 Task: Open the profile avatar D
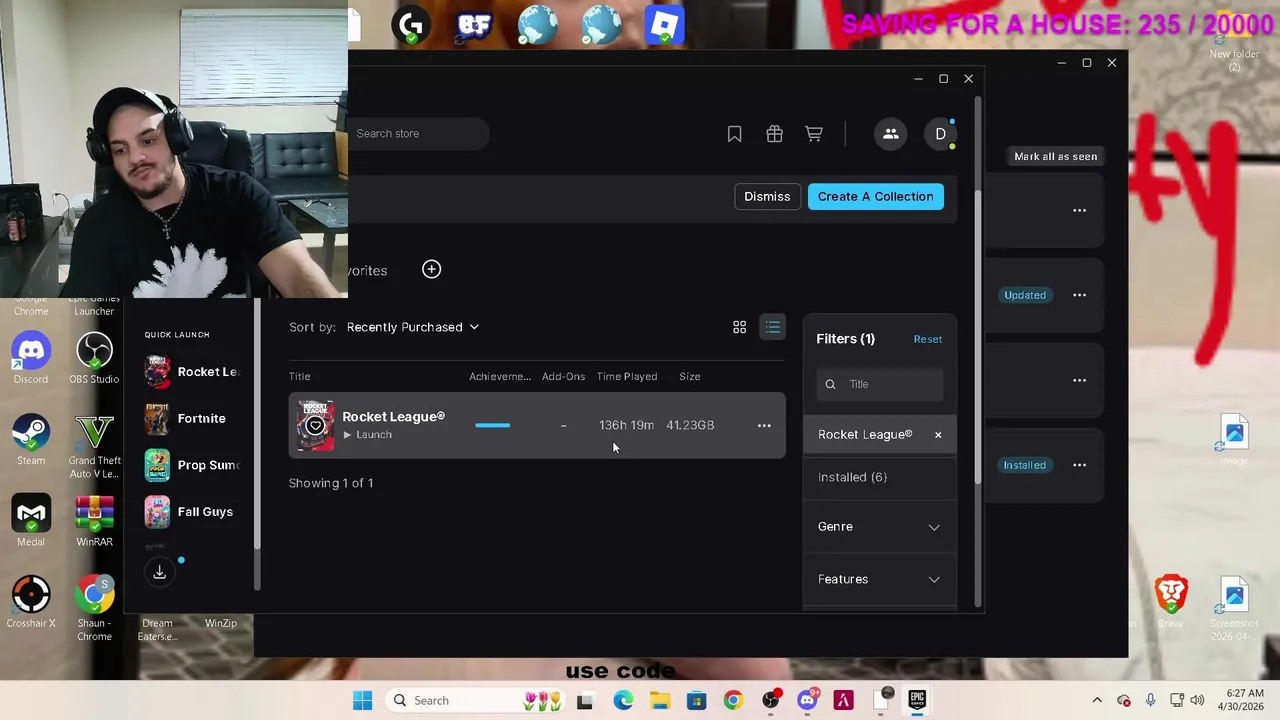tap(940, 134)
